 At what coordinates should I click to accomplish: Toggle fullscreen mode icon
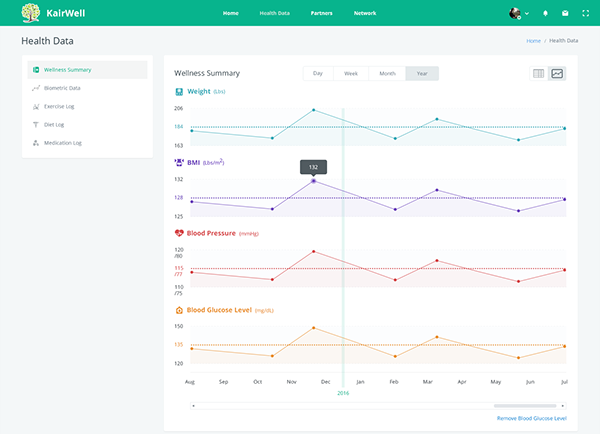pyautogui.click(x=585, y=13)
